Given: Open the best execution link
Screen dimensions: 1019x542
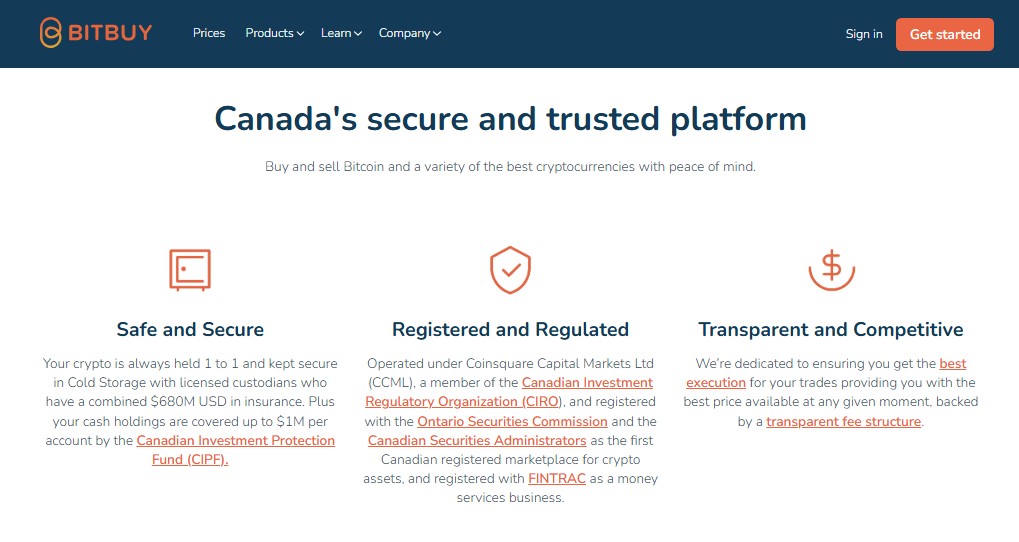Looking at the screenshot, I should [x=952, y=364].
